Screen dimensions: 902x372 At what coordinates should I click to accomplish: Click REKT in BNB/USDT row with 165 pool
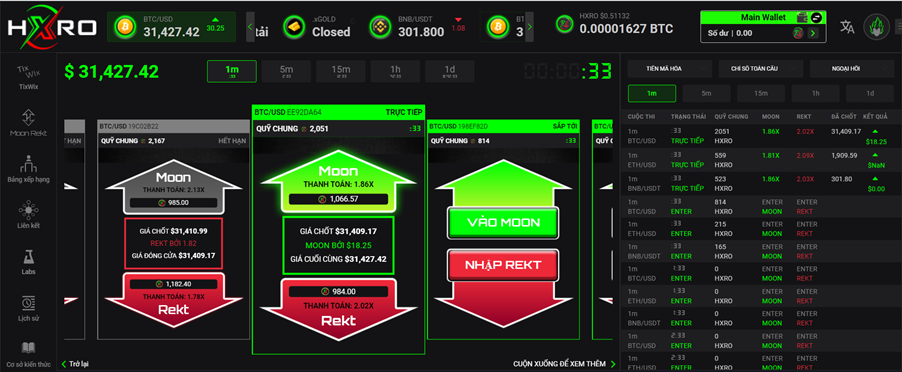(805, 256)
